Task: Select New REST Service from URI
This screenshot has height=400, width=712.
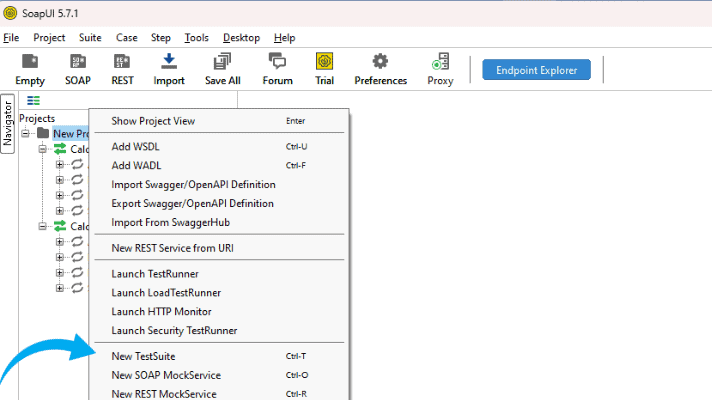Action: (x=219, y=248)
